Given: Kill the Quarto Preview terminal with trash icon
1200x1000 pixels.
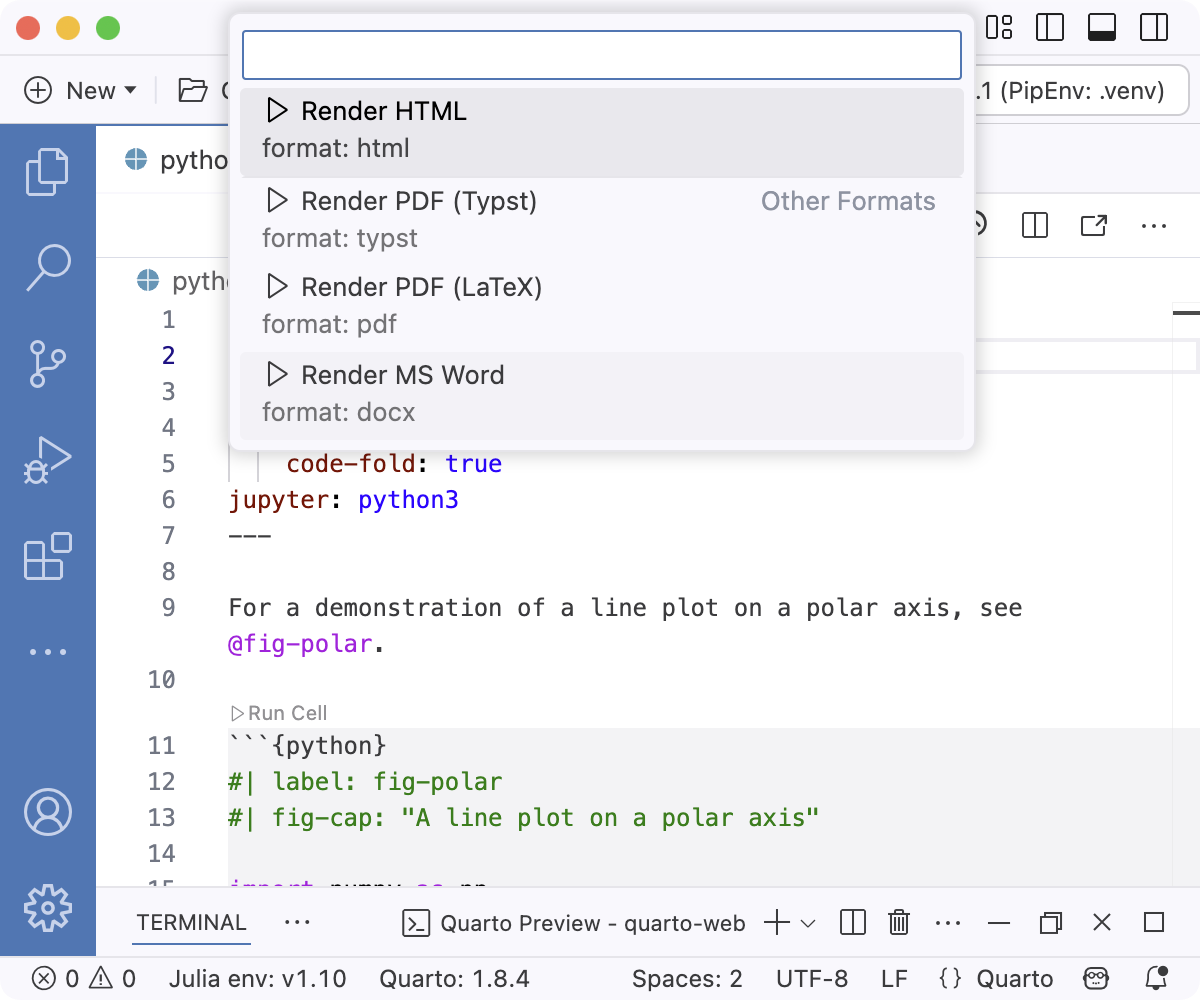Looking at the screenshot, I should (898, 923).
